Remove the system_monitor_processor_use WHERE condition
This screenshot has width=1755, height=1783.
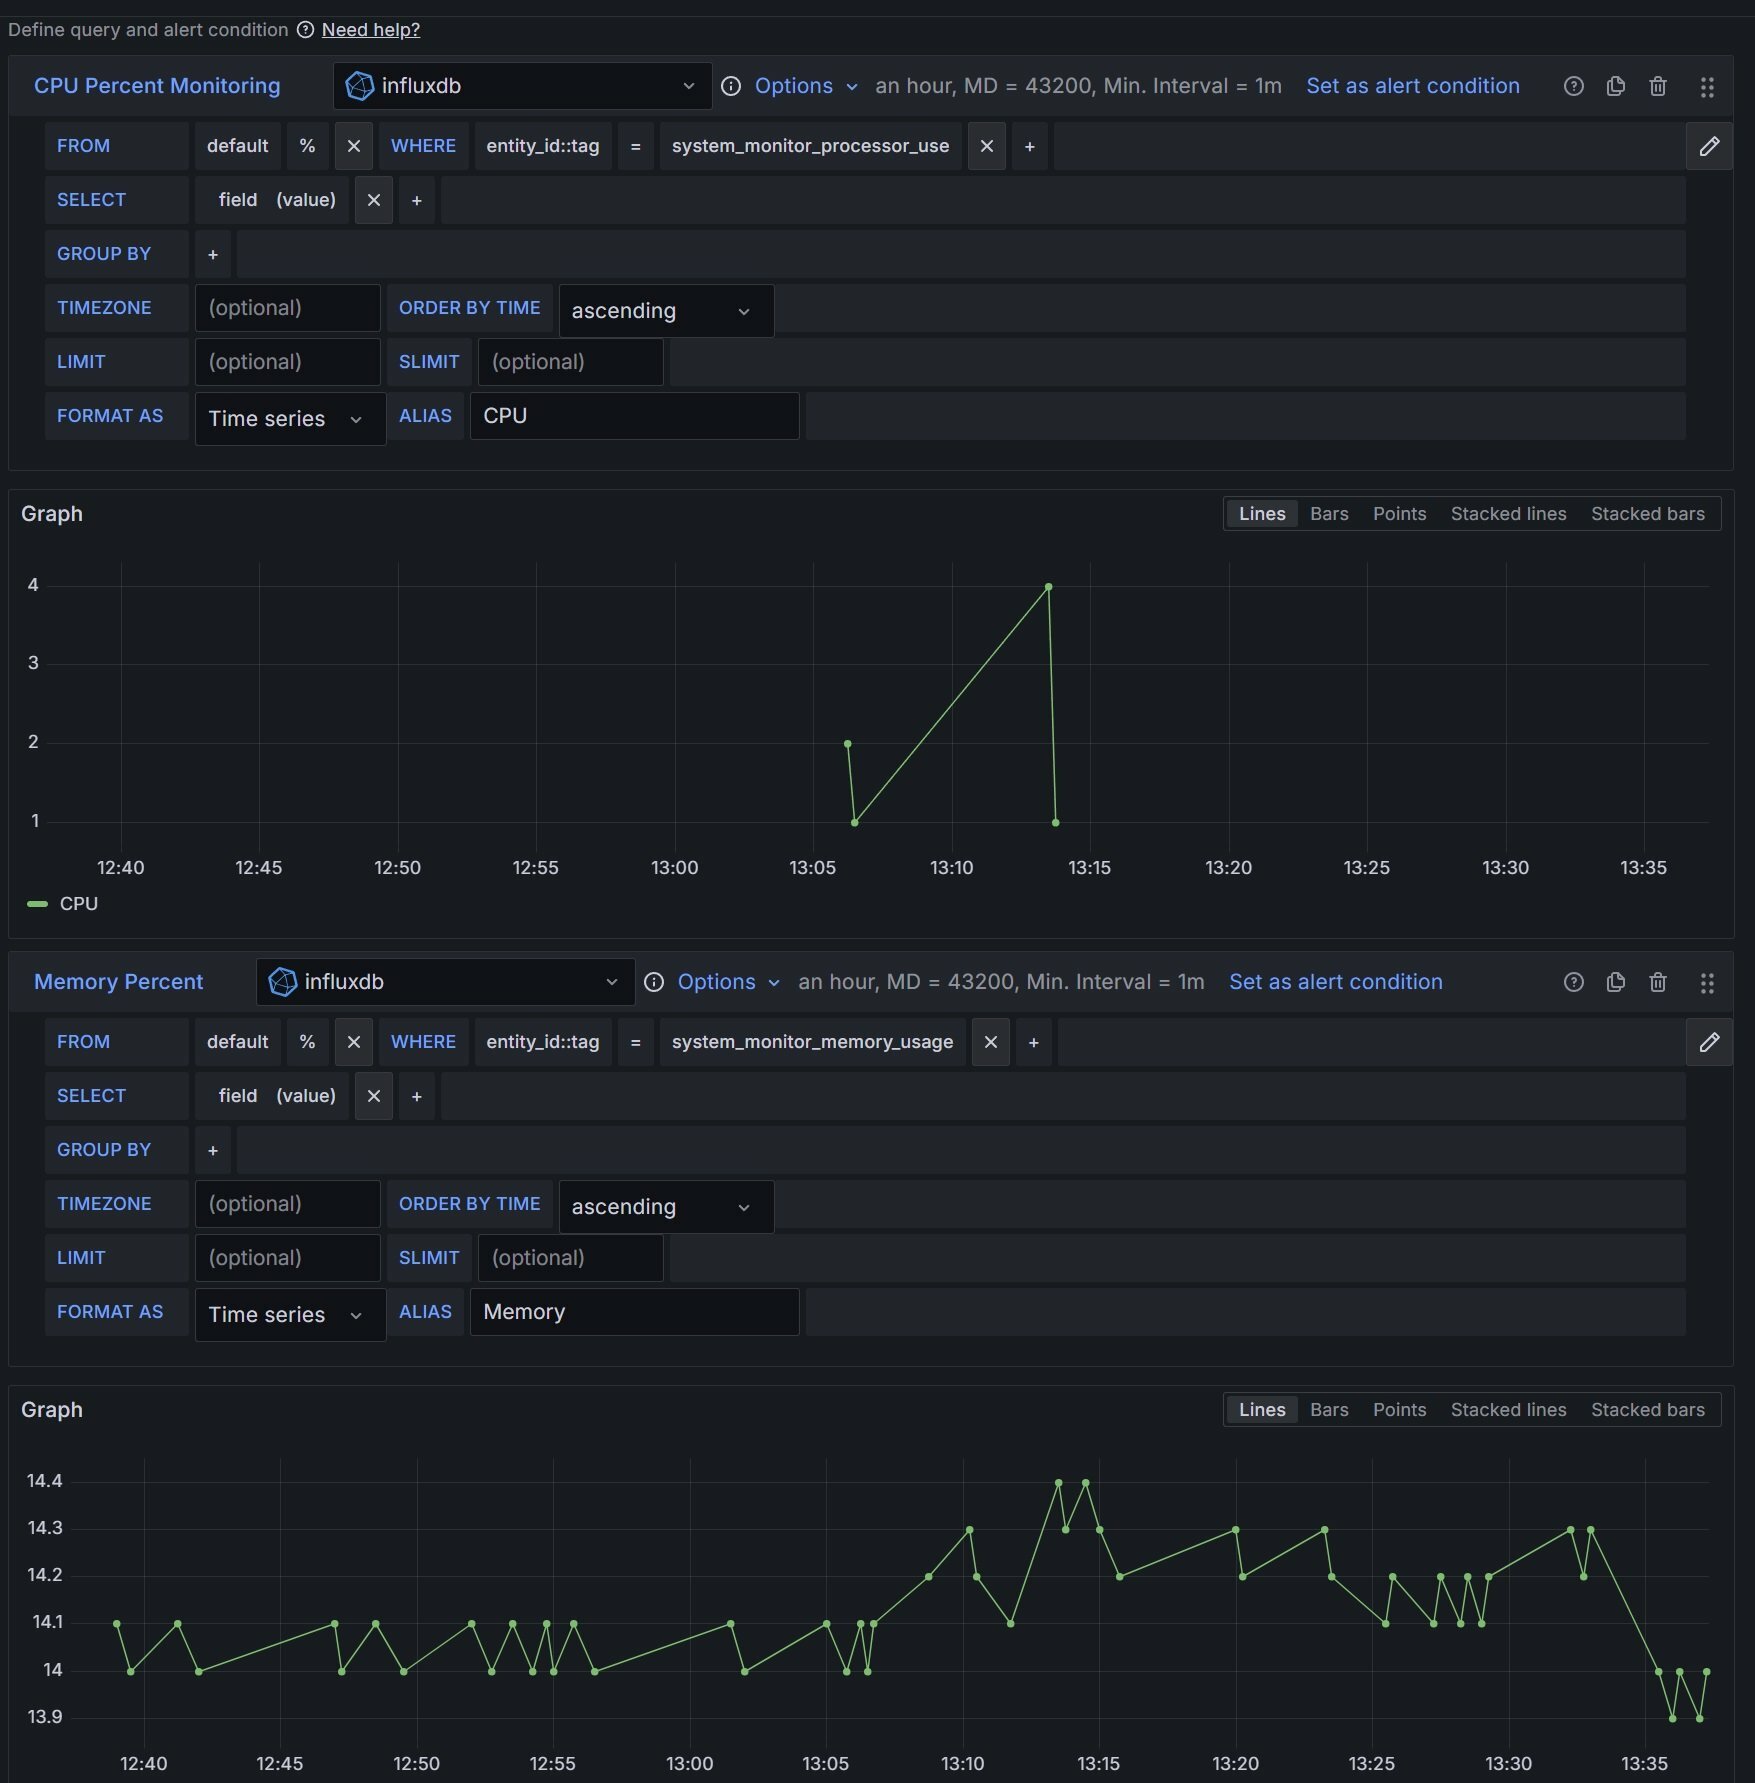(x=986, y=146)
